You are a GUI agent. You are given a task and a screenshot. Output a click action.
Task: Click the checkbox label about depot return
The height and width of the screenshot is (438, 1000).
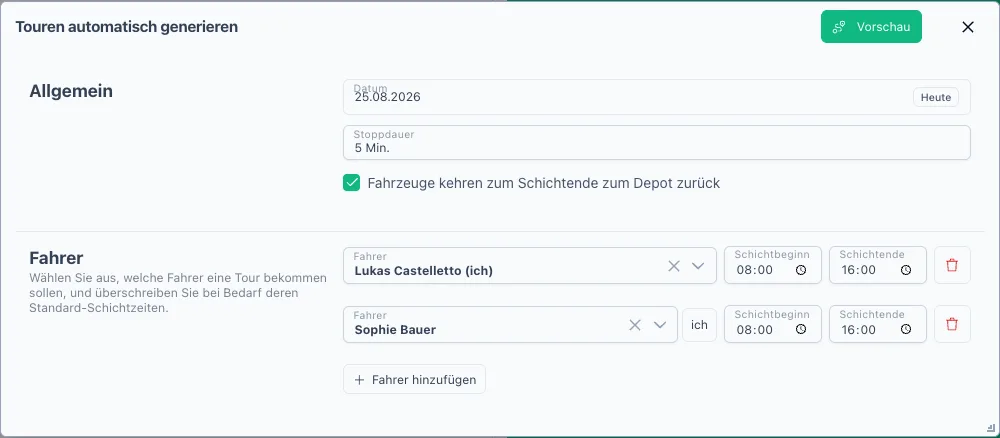click(x=543, y=184)
